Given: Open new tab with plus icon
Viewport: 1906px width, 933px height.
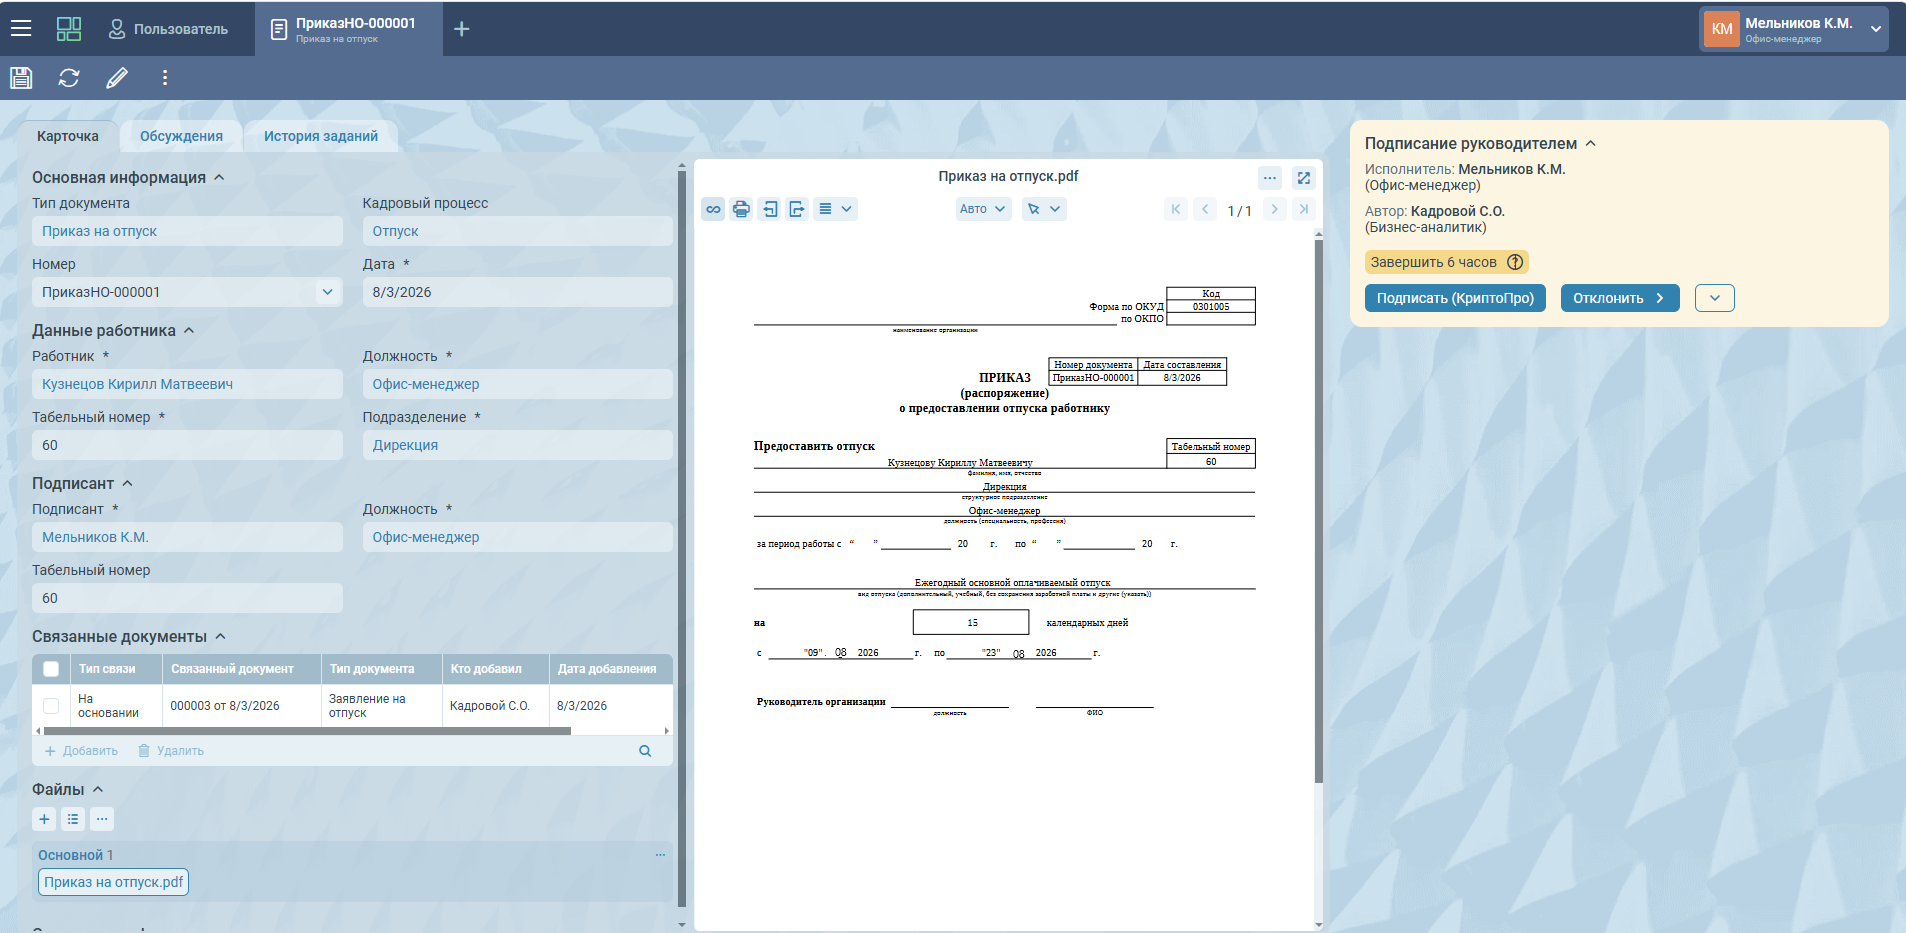Looking at the screenshot, I should point(461,29).
